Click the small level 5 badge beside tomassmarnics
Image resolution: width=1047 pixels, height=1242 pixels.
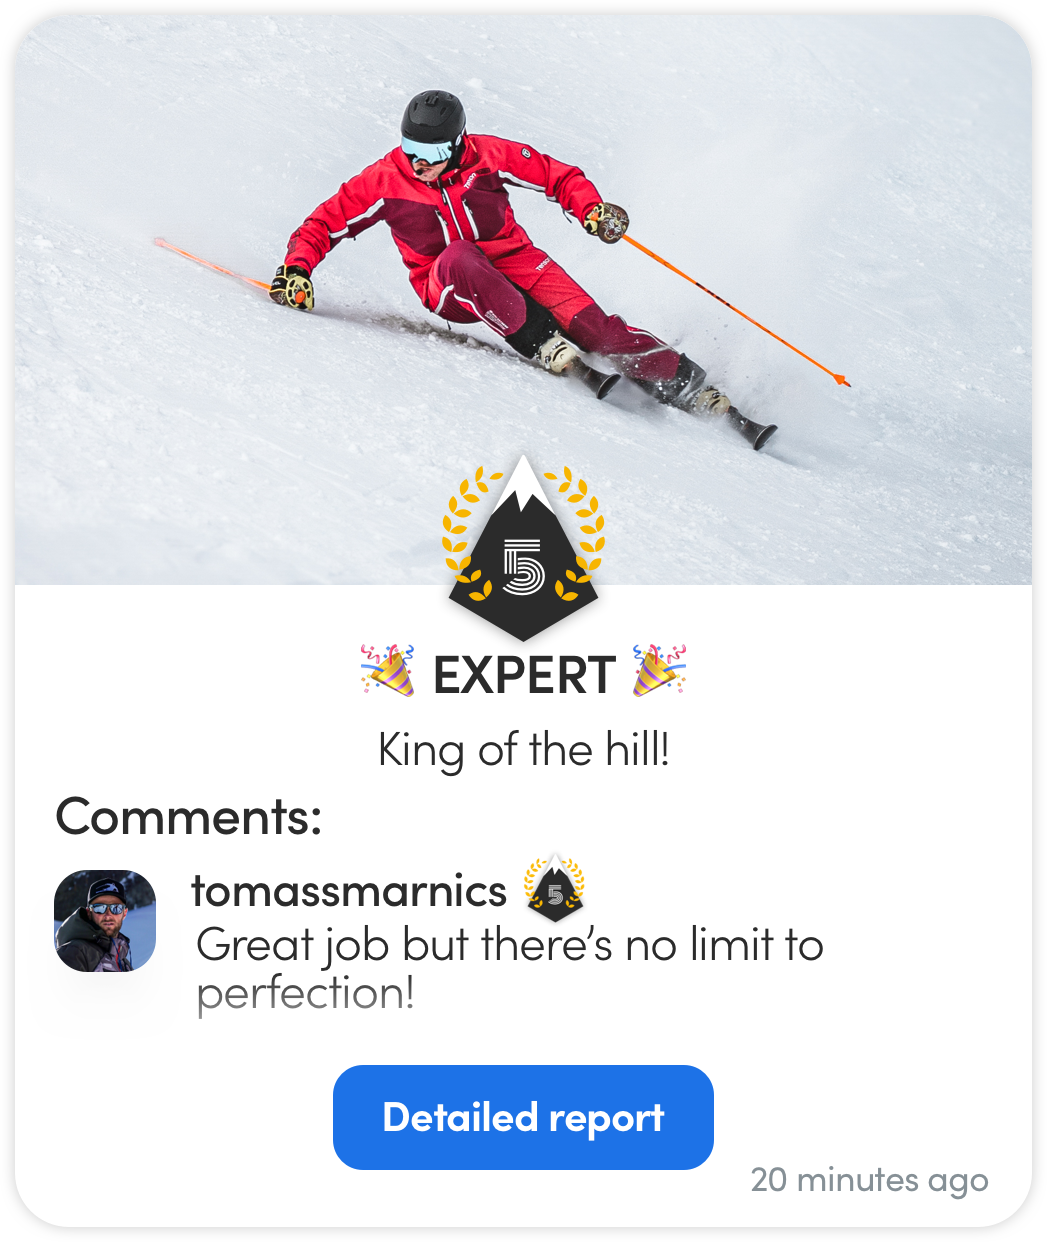coord(554,889)
